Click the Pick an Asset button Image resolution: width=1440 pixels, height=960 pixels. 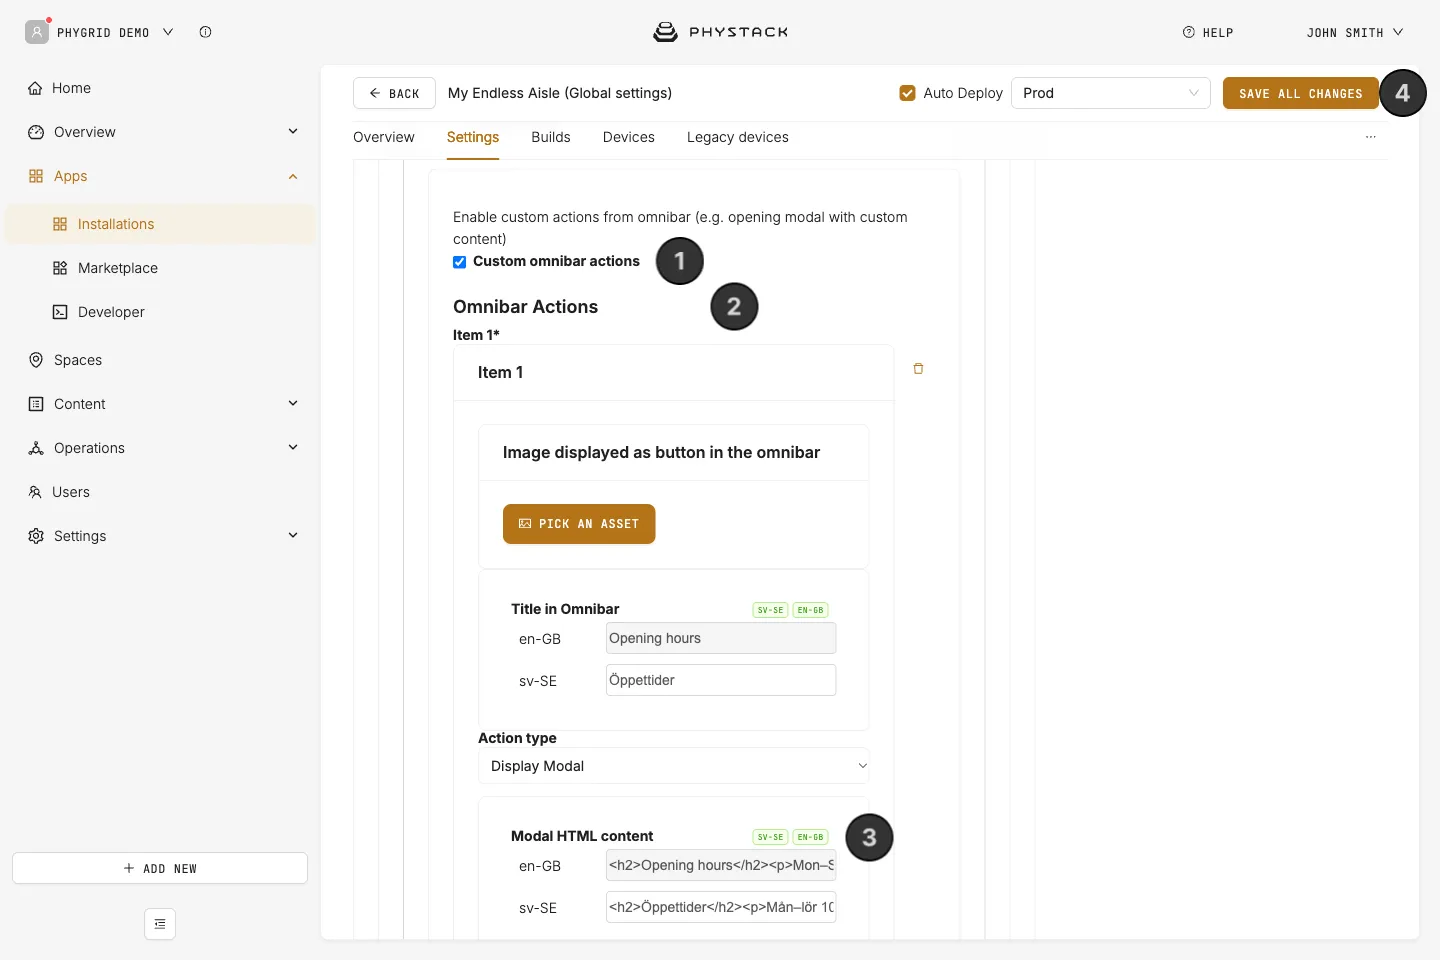tap(579, 524)
